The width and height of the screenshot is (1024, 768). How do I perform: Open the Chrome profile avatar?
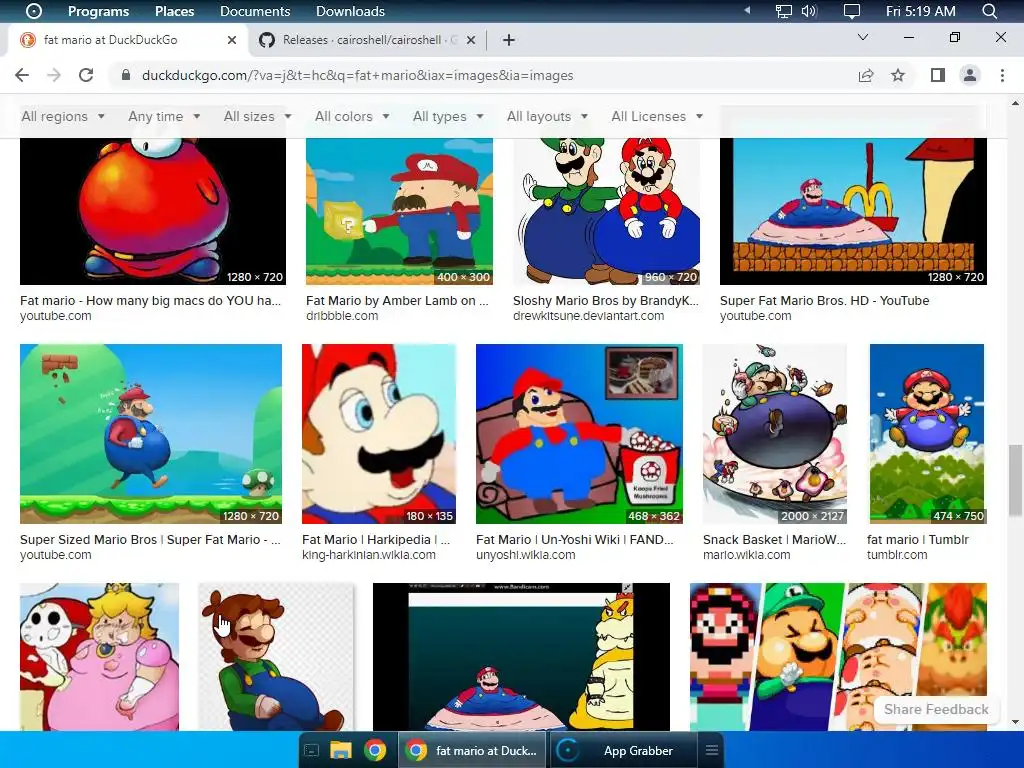[x=970, y=75]
